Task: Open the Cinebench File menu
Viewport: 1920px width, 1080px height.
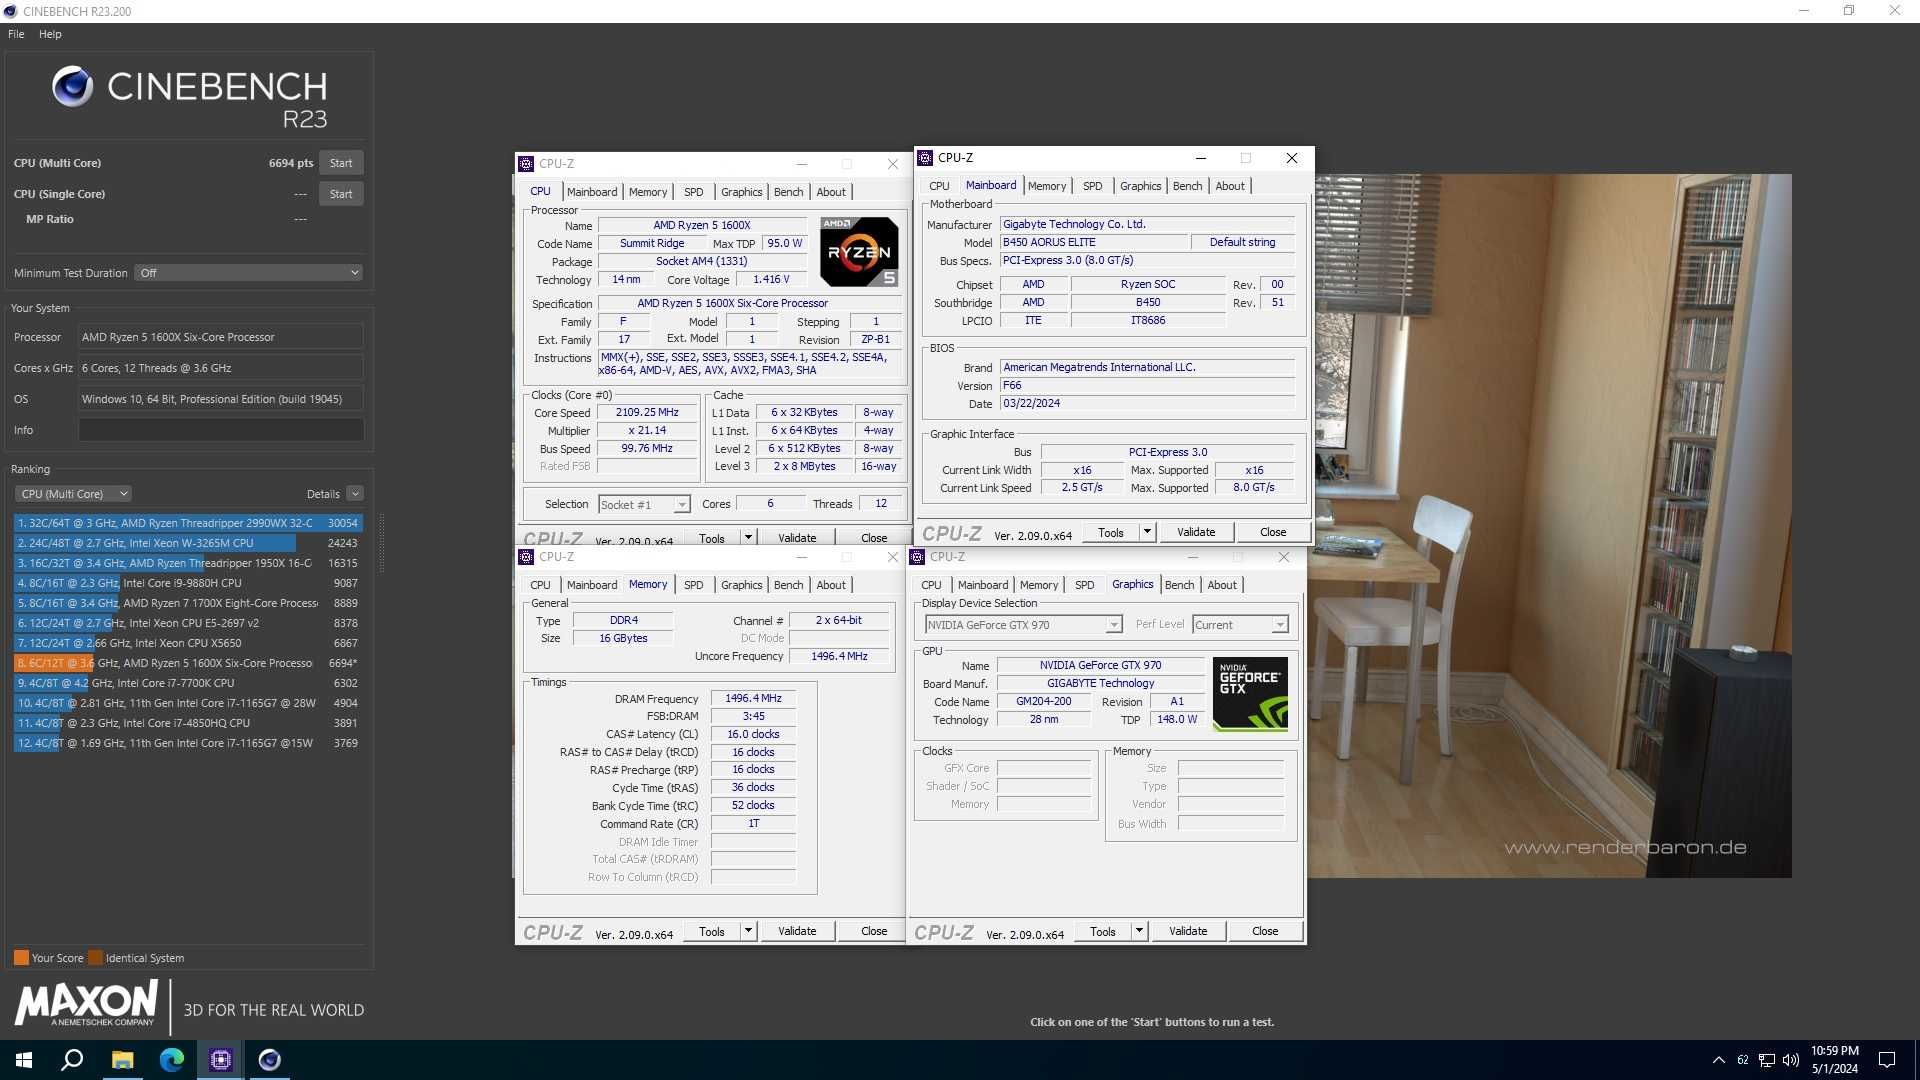Action: point(16,34)
